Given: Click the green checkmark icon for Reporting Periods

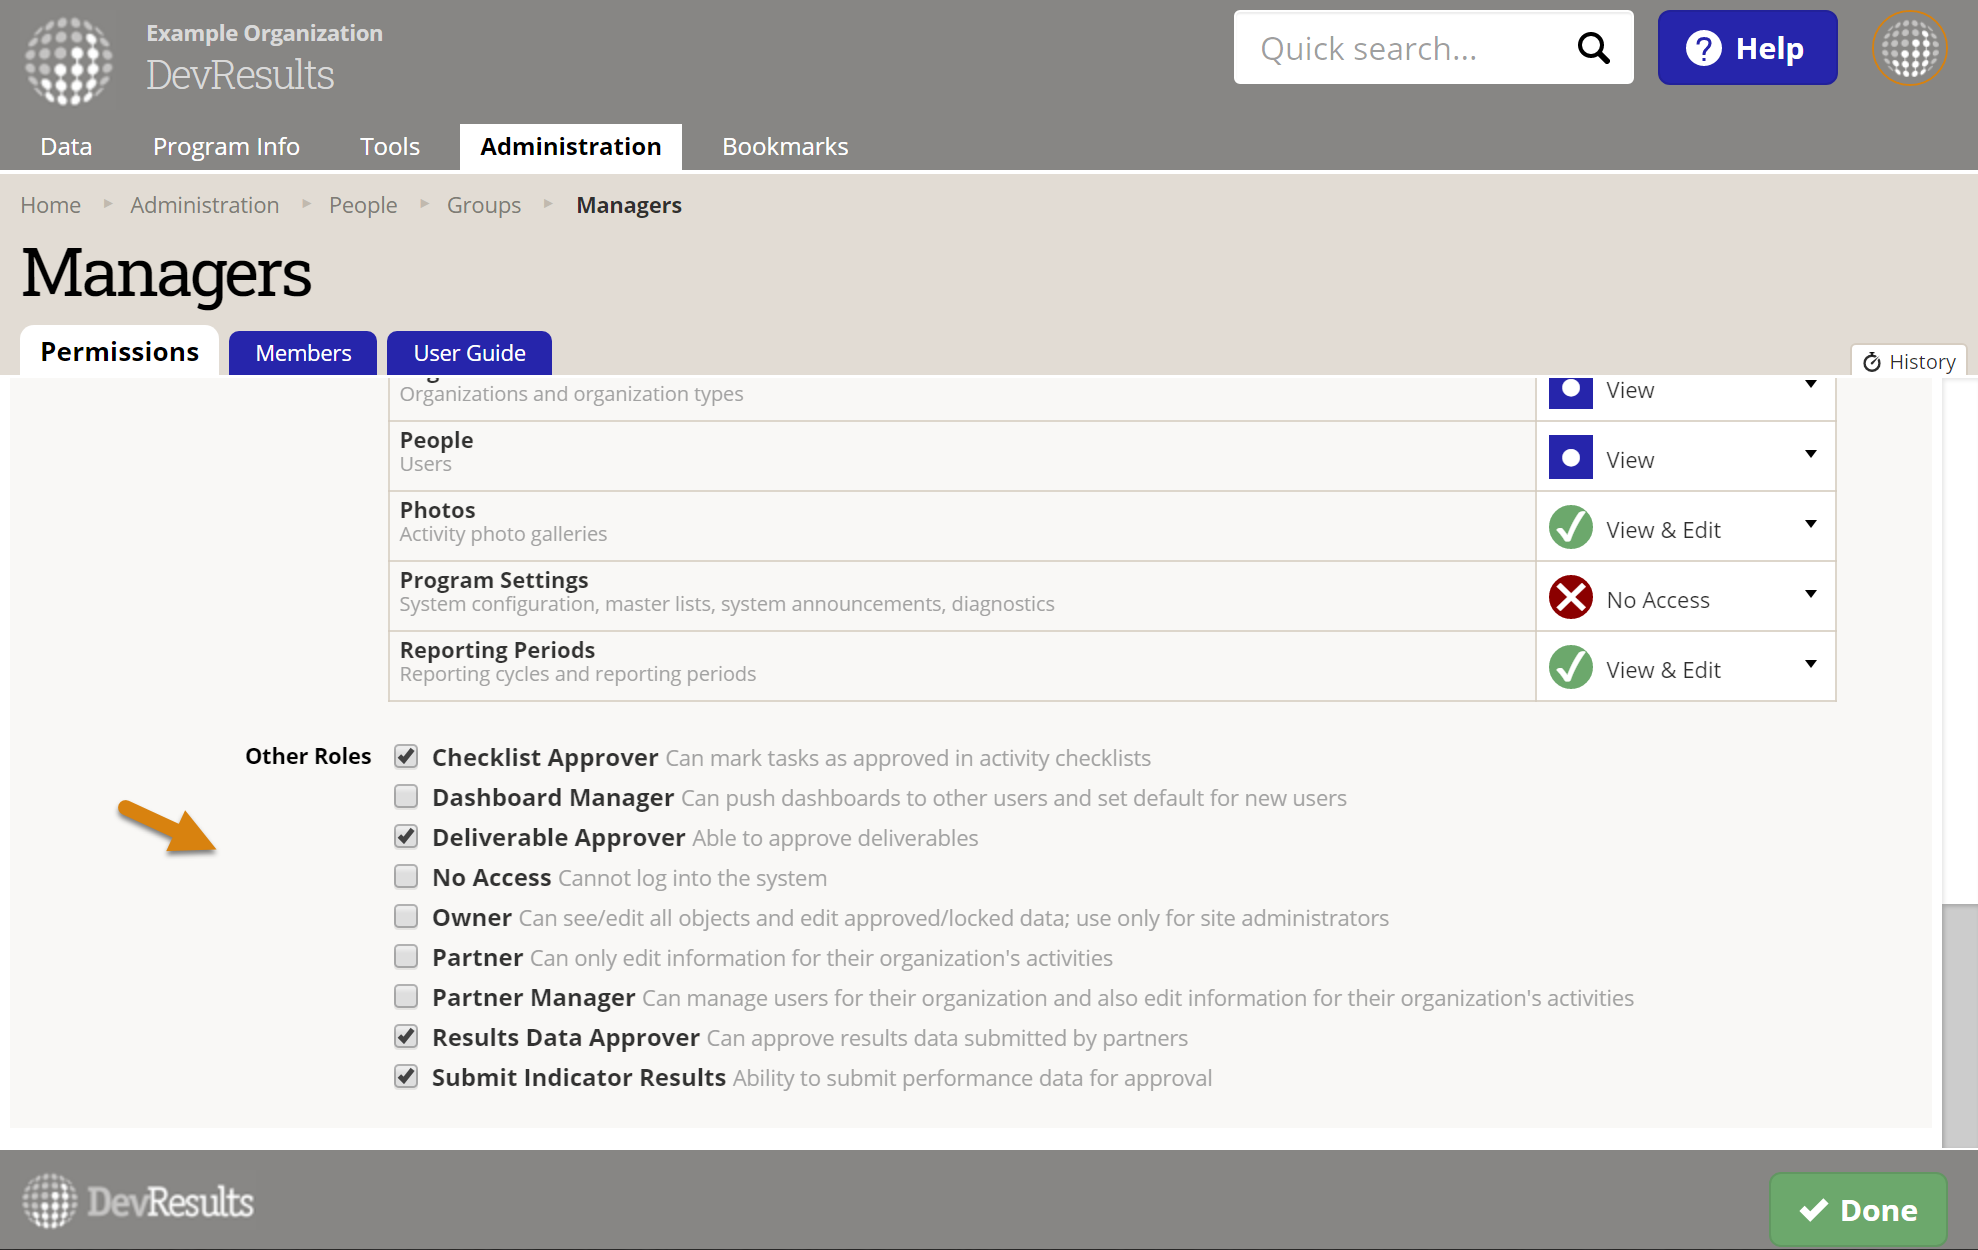Looking at the screenshot, I should coord(1570,667).
